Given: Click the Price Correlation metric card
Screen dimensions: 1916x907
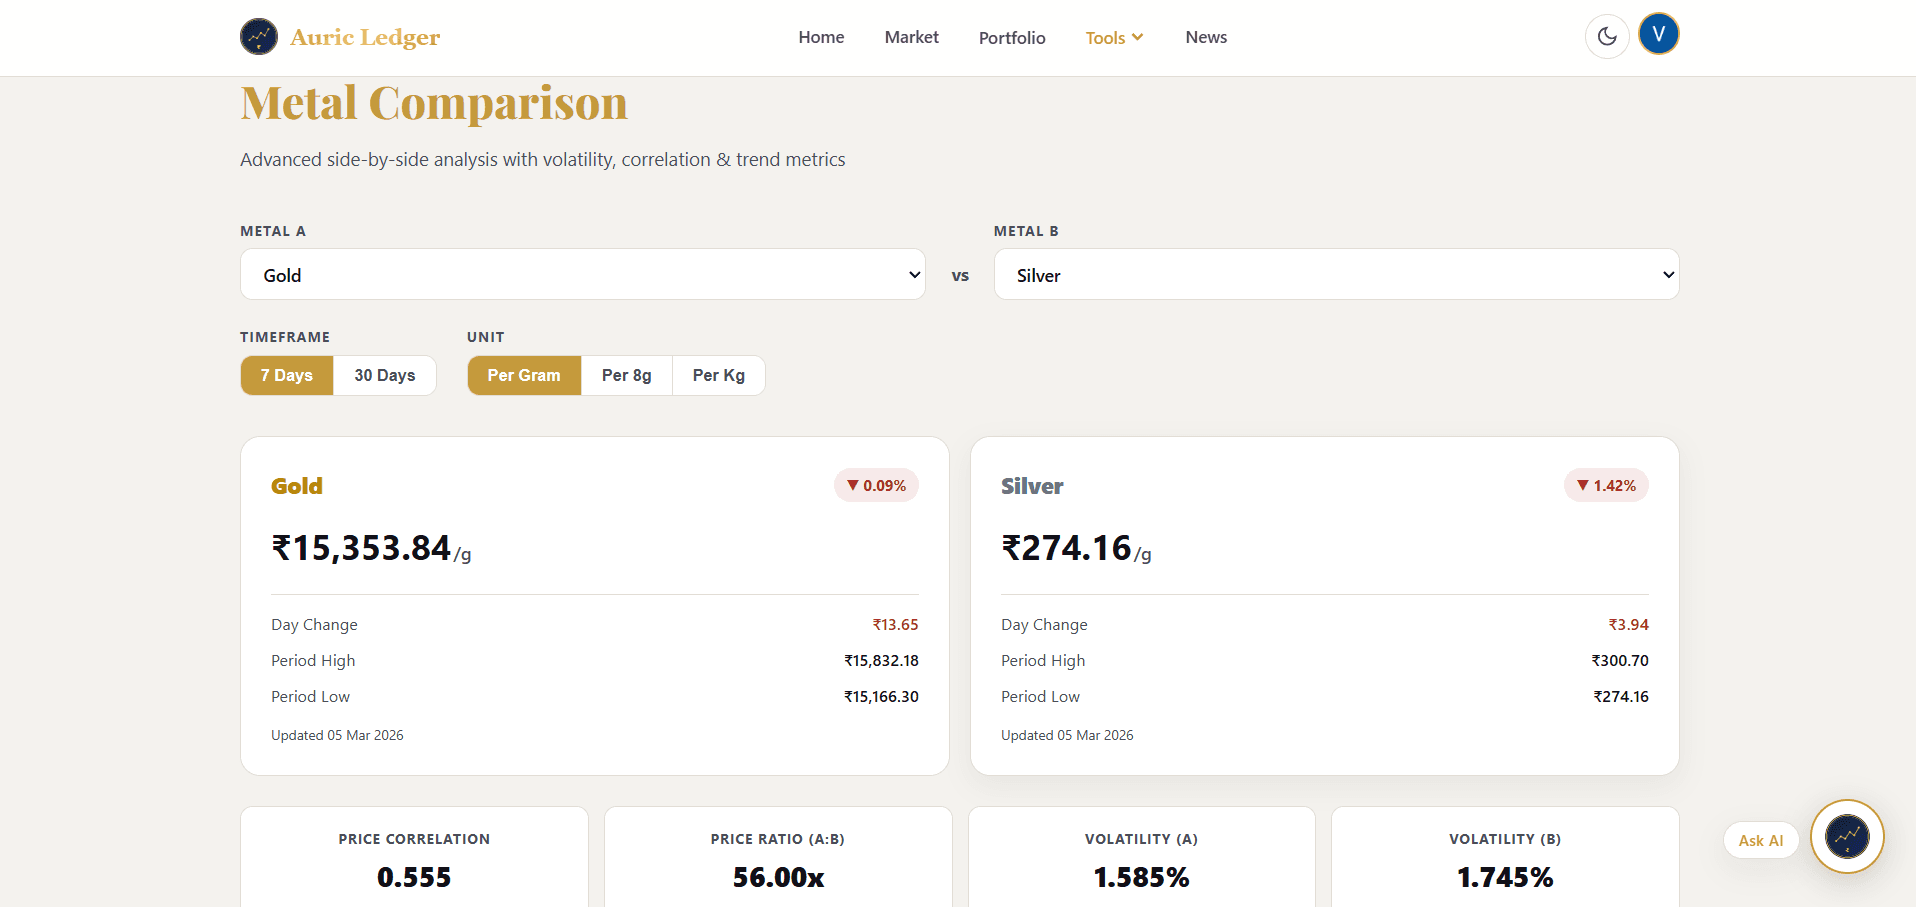Looking at the screenshot, I should [413, 862].
